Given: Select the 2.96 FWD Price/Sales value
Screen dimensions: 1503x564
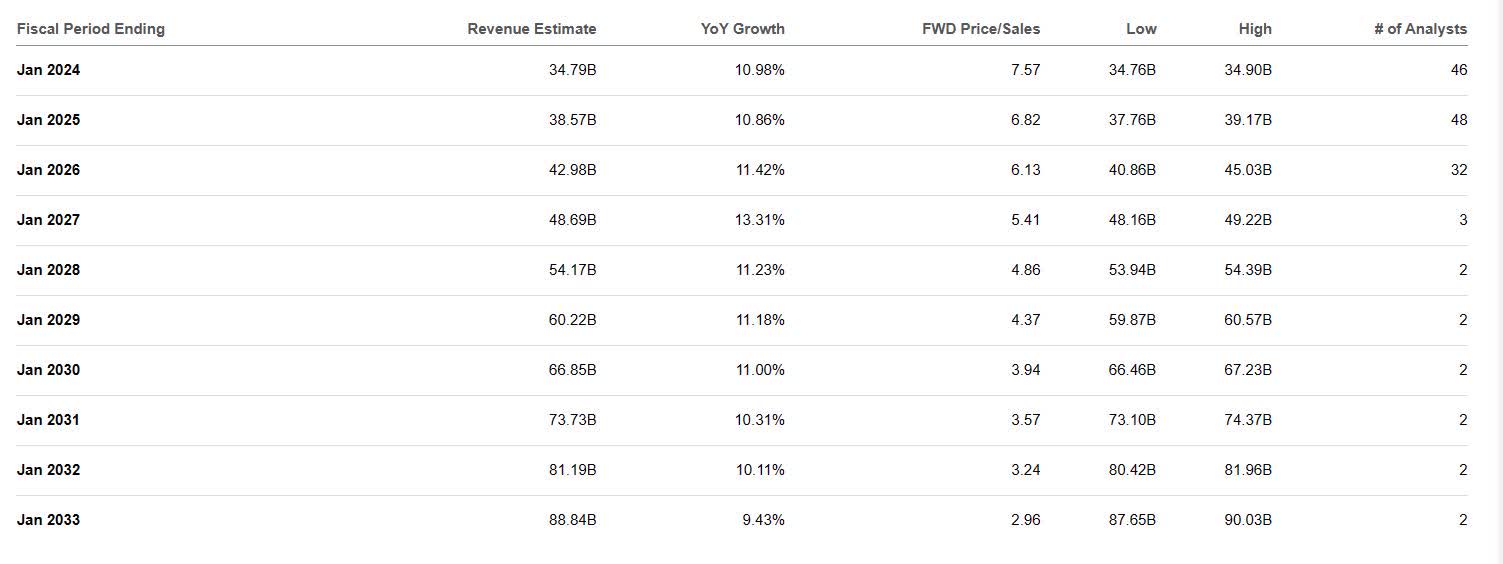Looking at the screenshot, I should [1025, 520].
